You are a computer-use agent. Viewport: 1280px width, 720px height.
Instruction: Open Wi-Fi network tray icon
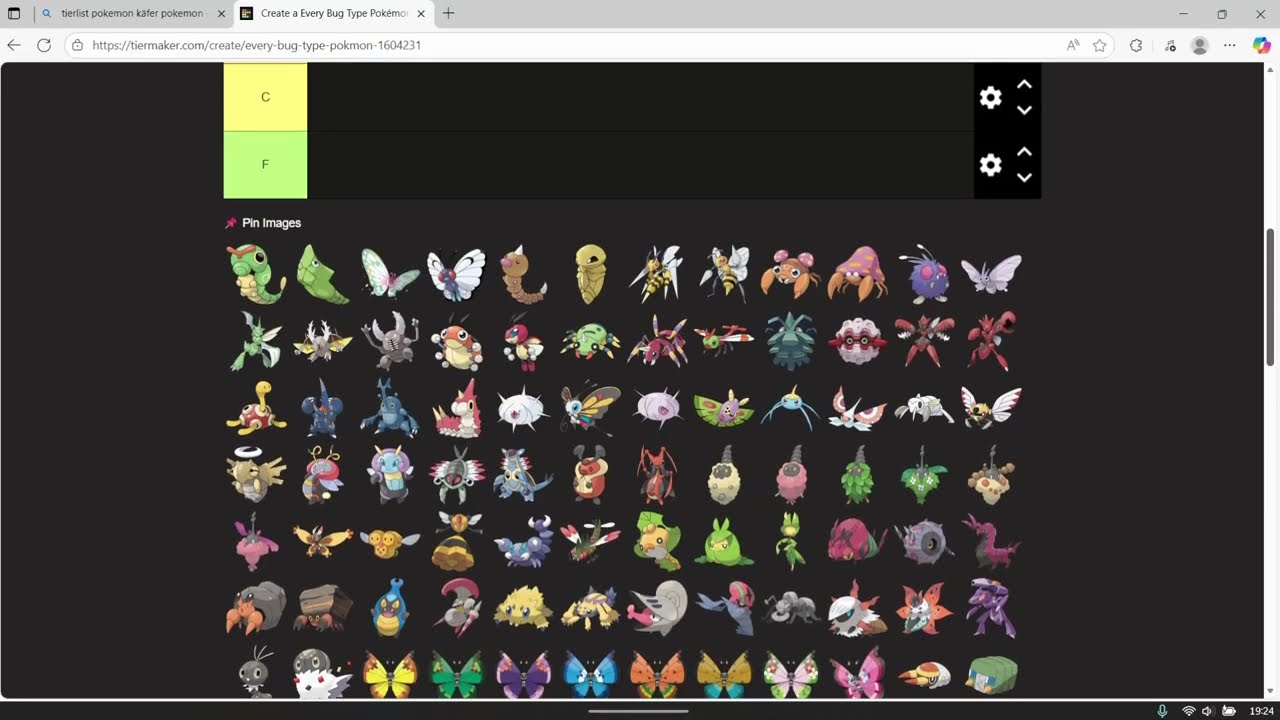1189,710
